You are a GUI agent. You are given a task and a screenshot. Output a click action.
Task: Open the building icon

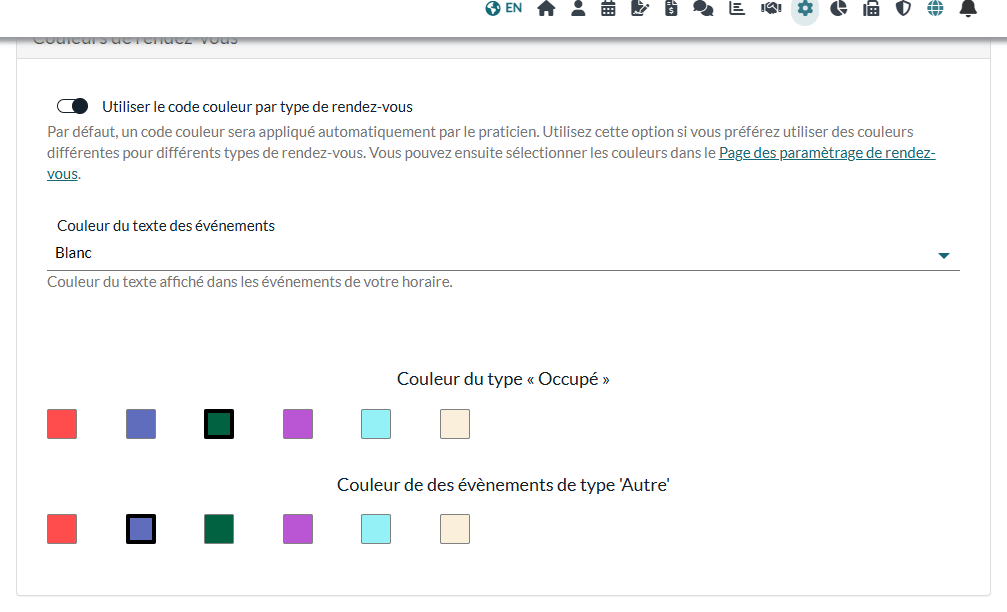click(x=871, y=8)
